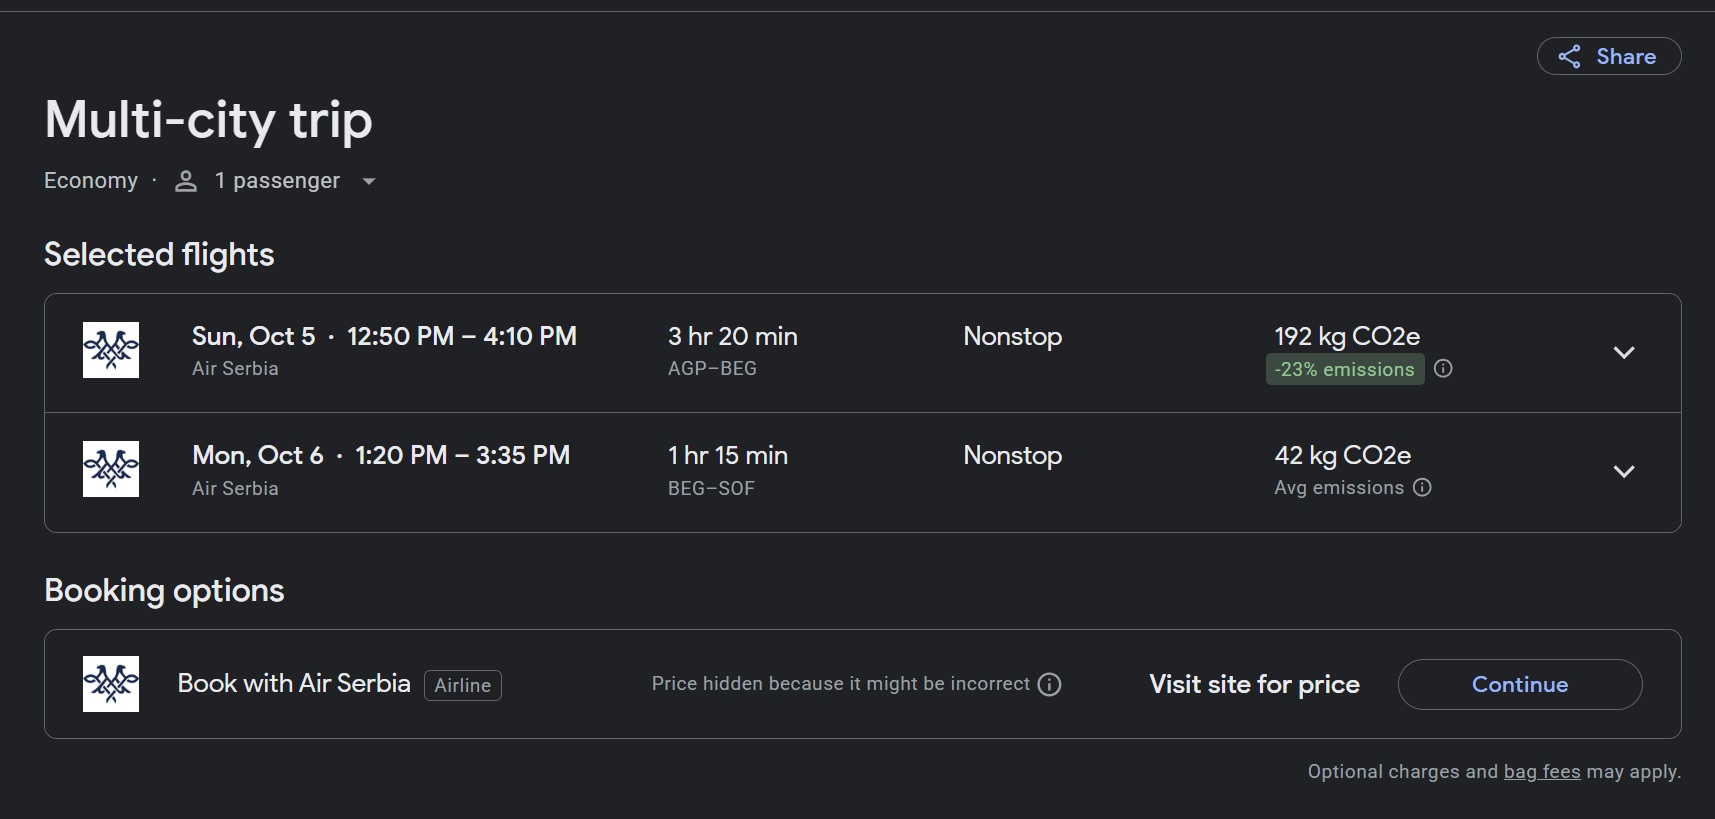This screenshot has width=1715, height=819.
Task: Open info icon beside -23% emissions
Action: point(1443,369)
